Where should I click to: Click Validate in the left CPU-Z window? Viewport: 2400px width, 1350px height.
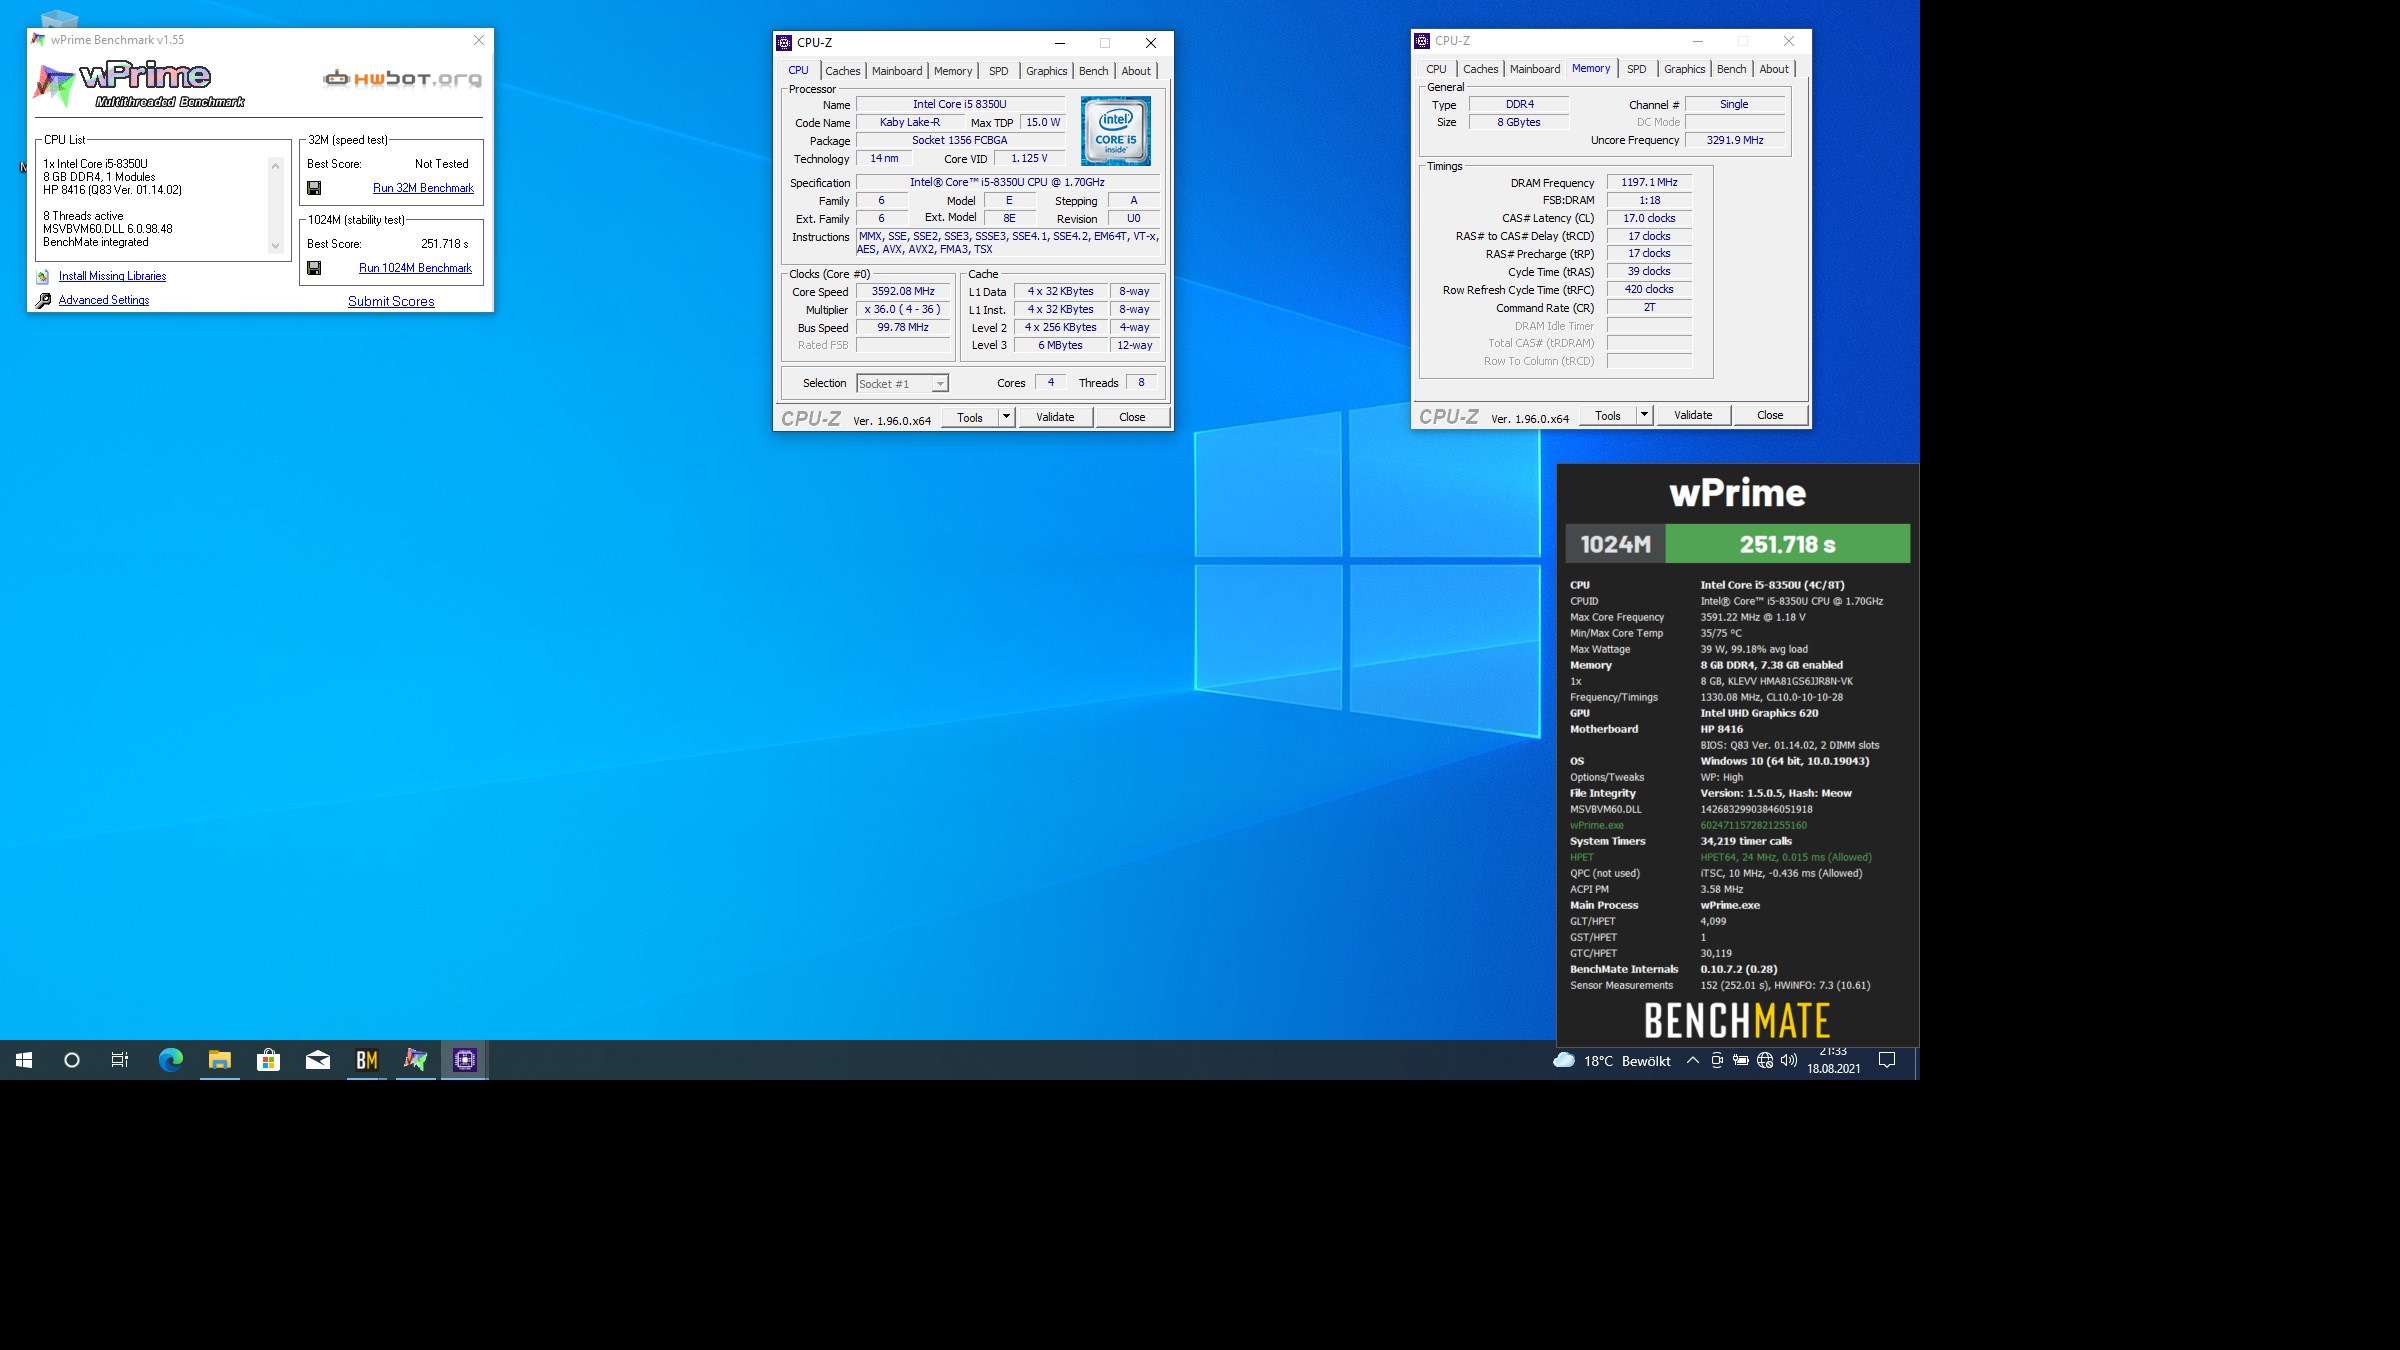pyautogui.click(x=1055, y=417)
